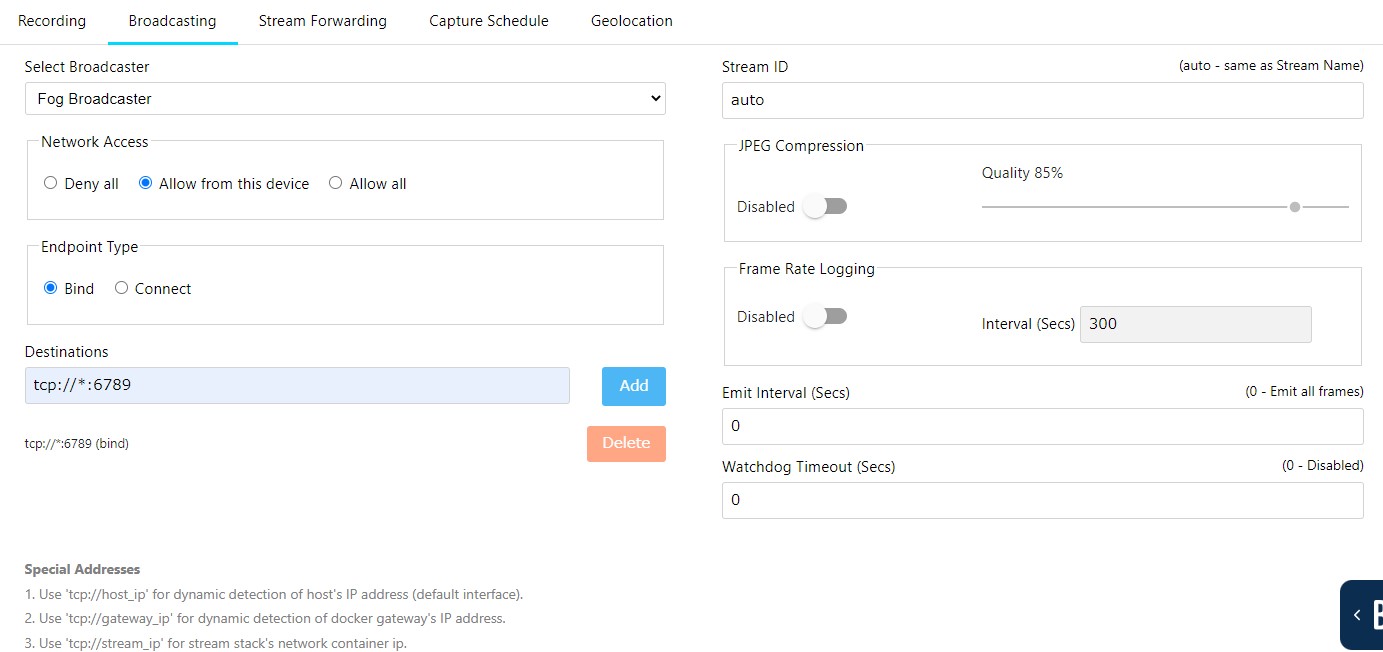
Task: Choose the Allow all network access option
Action: tap(336, 184)
